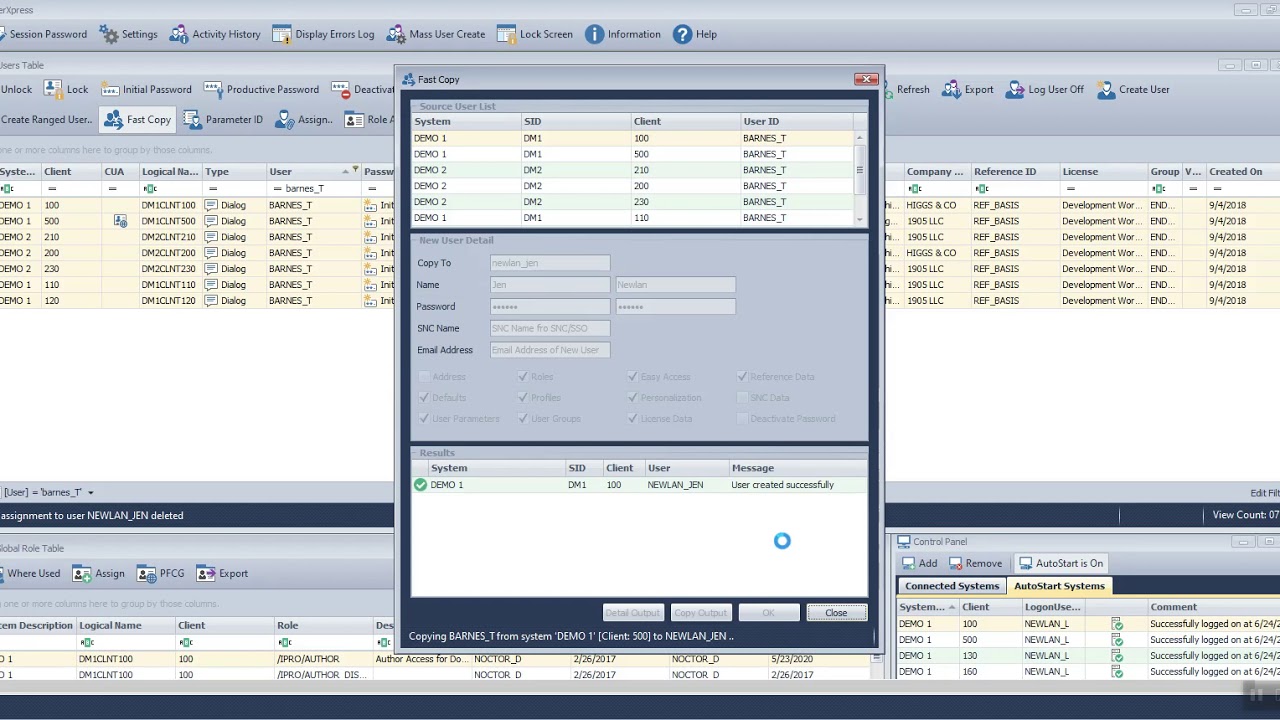Open the Parameter ID tool
This screenshot has height=720, width=1280.
click(x=223, y=119)
